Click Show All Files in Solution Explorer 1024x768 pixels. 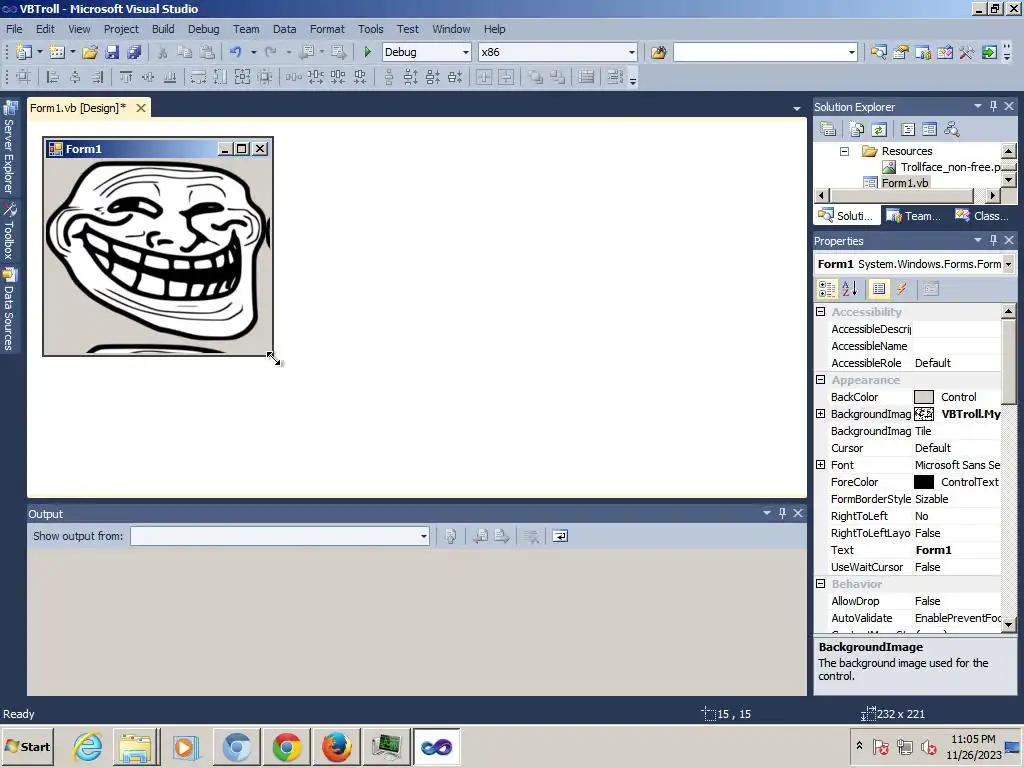857,129
